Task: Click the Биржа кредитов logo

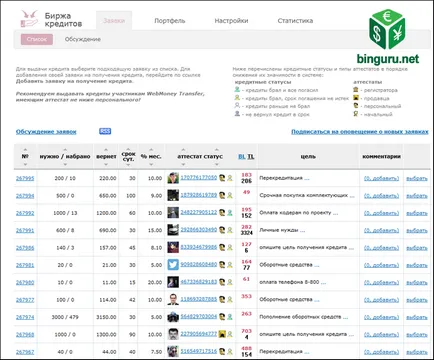Action: click(51, 19)
